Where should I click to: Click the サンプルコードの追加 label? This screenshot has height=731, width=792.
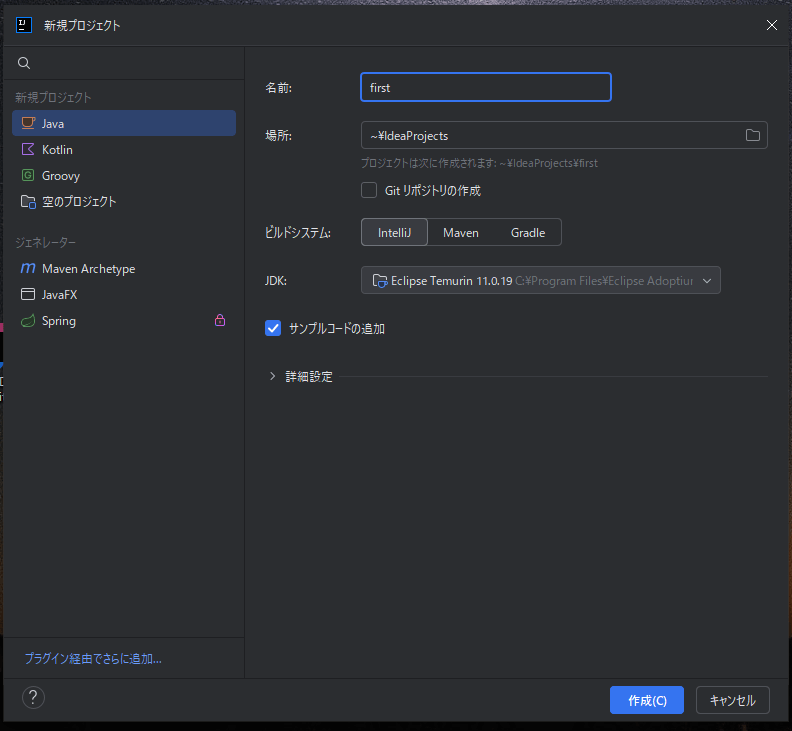pyautogui.click(x=337, y=328)
